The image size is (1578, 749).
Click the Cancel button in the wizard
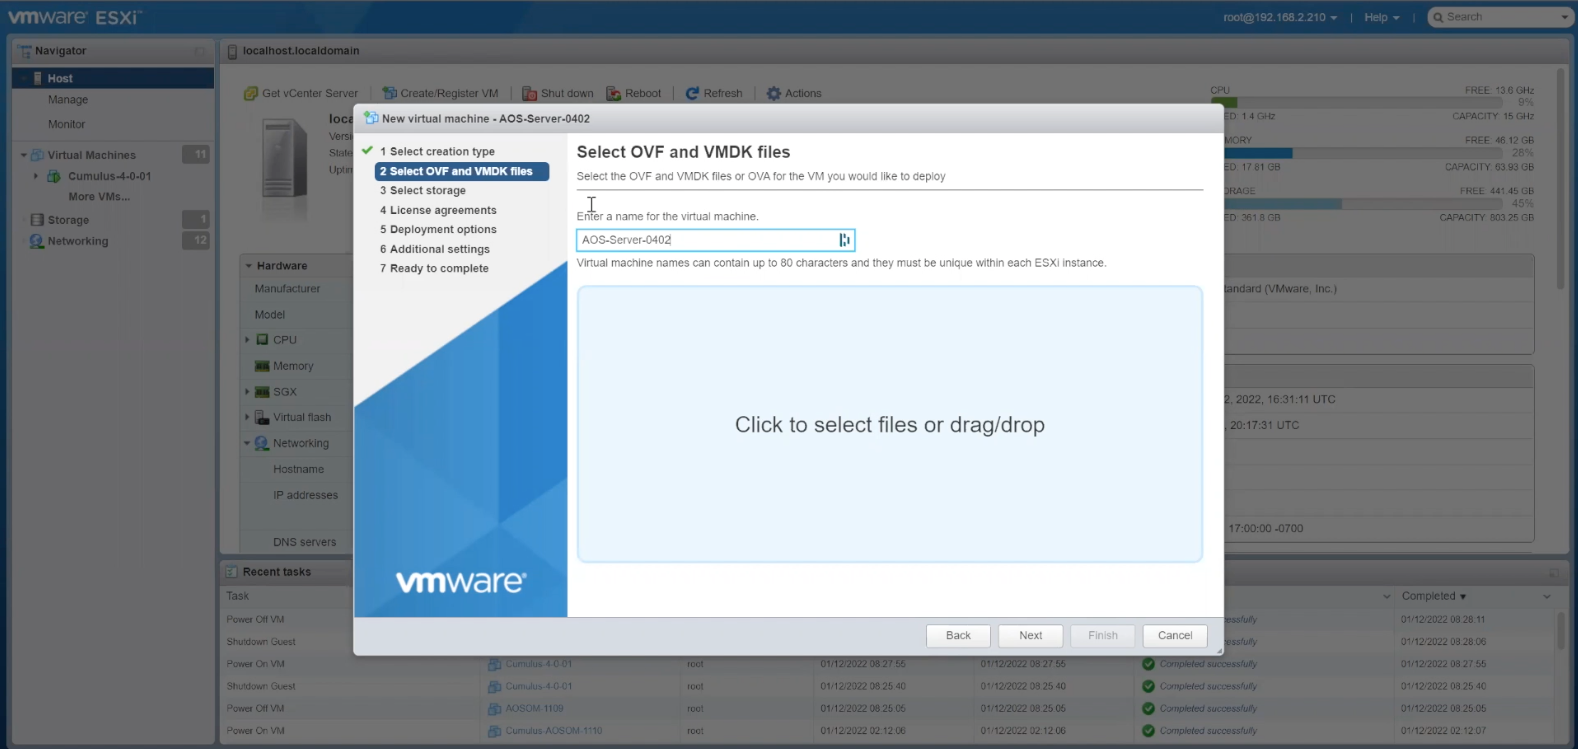pos(1175,635)
